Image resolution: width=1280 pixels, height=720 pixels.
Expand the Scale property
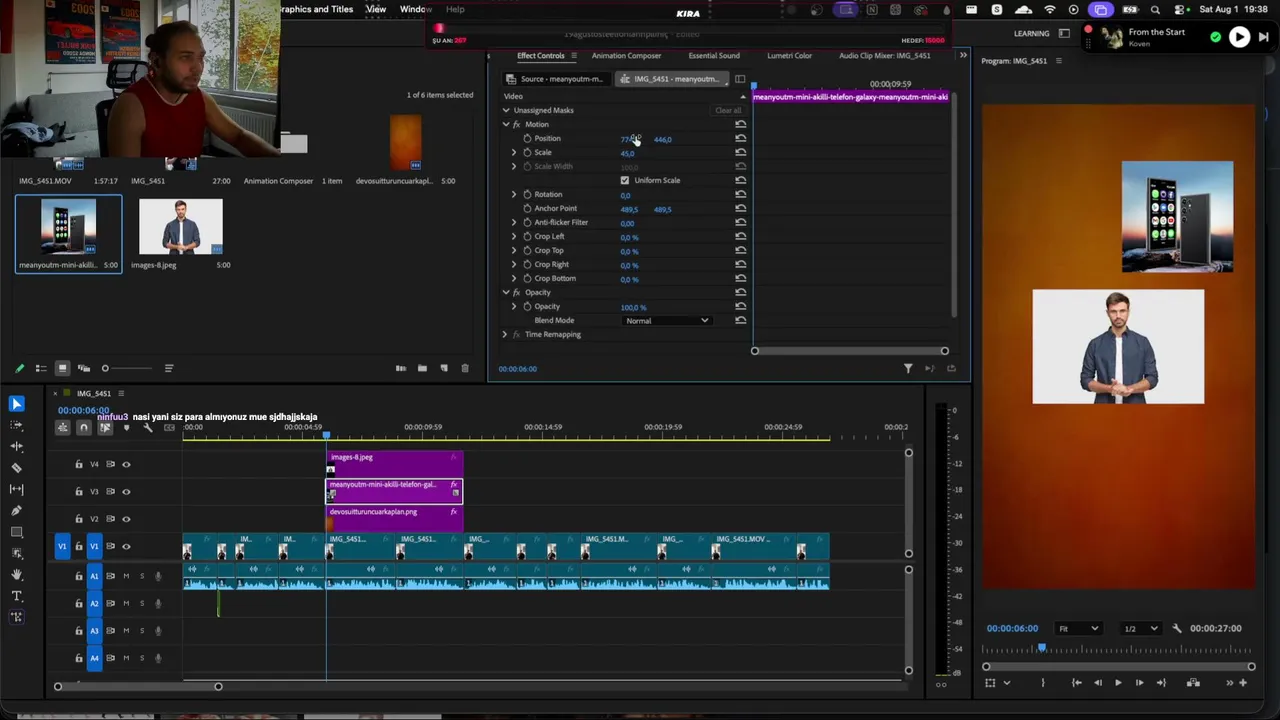click(514, 152)
